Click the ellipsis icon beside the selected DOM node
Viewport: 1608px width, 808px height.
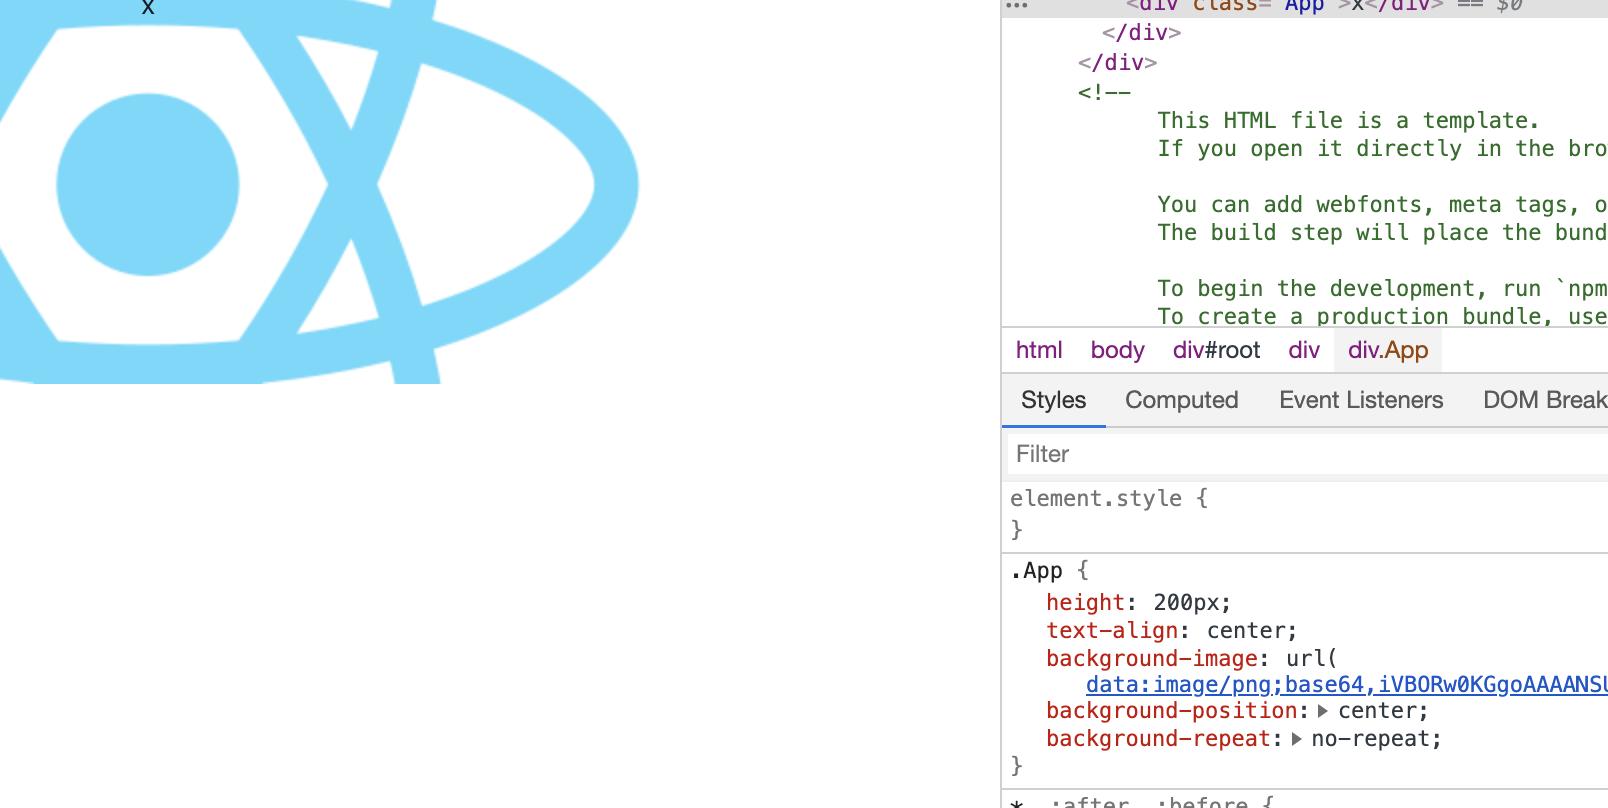click(1016, 6)
